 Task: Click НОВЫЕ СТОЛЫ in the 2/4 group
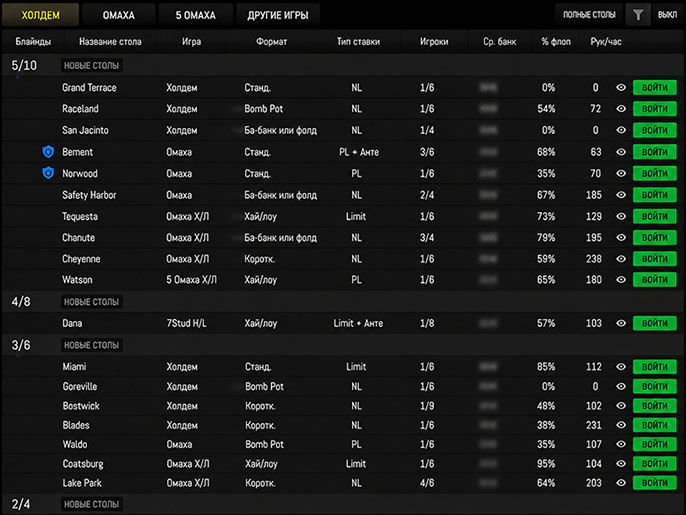pyautogui.click(x=91, y=504)
